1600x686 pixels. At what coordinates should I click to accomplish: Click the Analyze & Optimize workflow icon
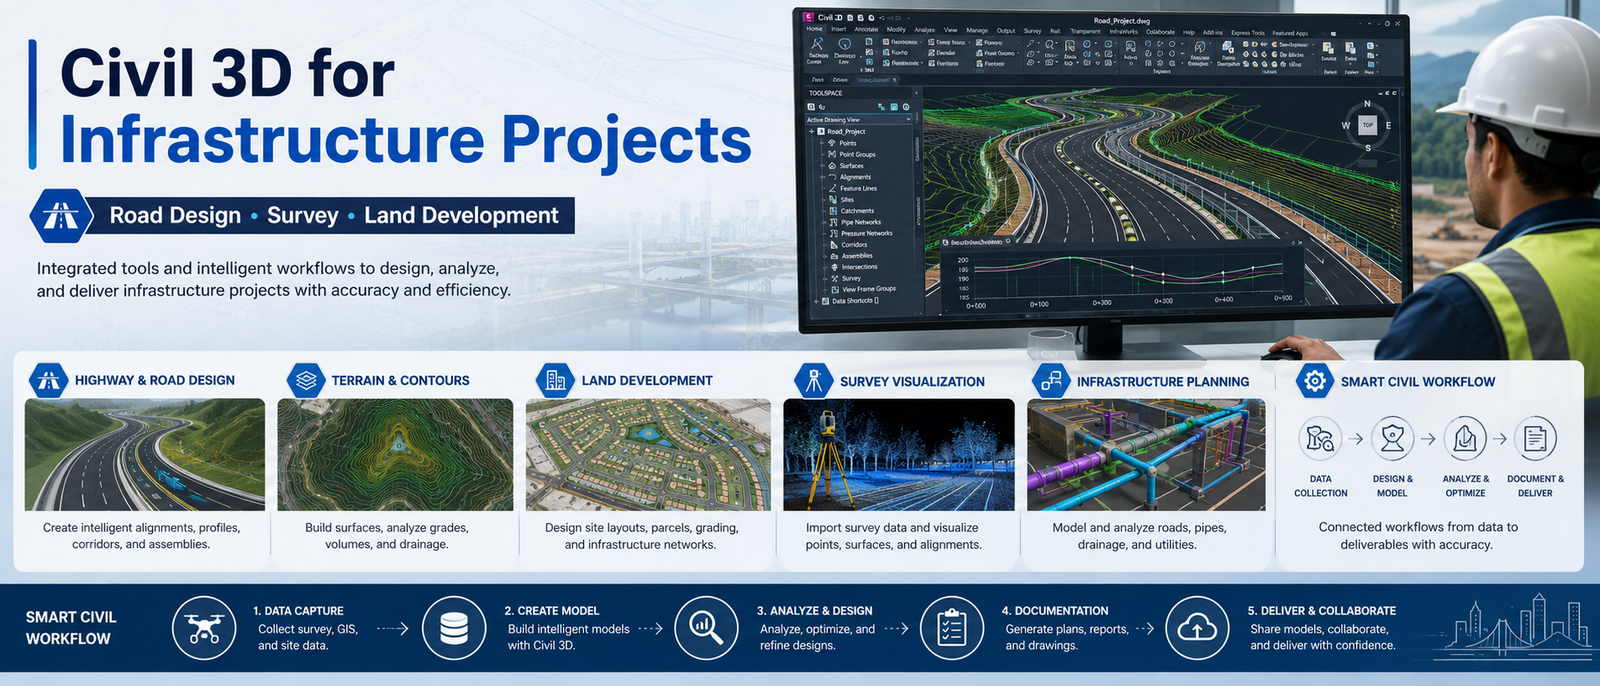point(1465,438)
